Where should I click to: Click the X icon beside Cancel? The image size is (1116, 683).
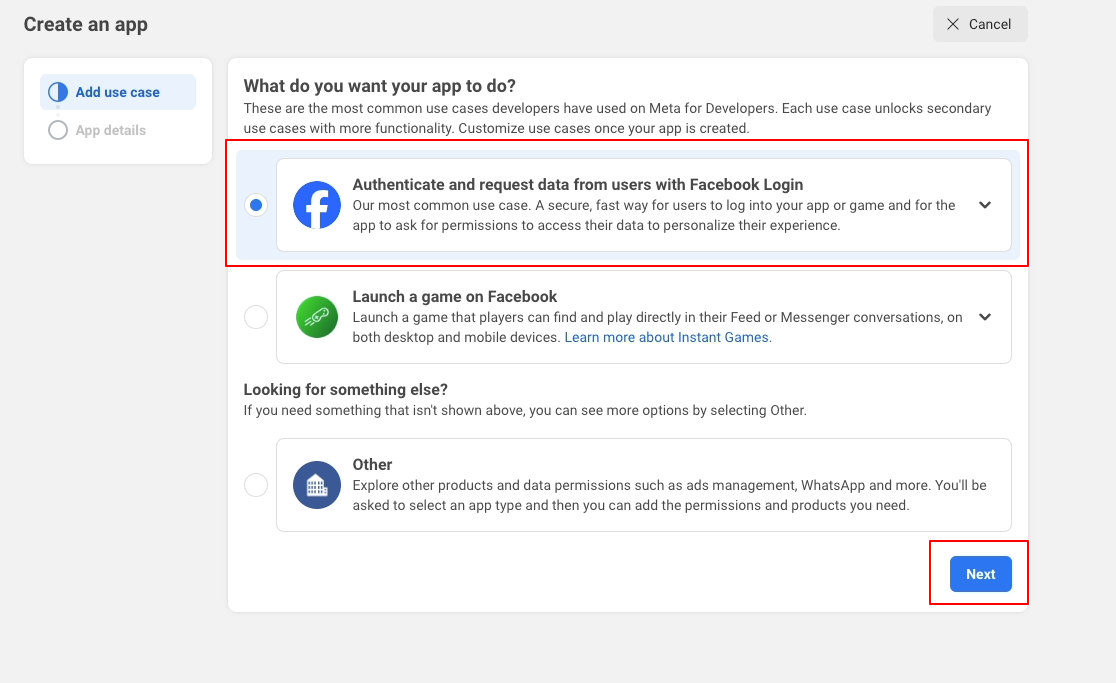[x=953, y=24]
